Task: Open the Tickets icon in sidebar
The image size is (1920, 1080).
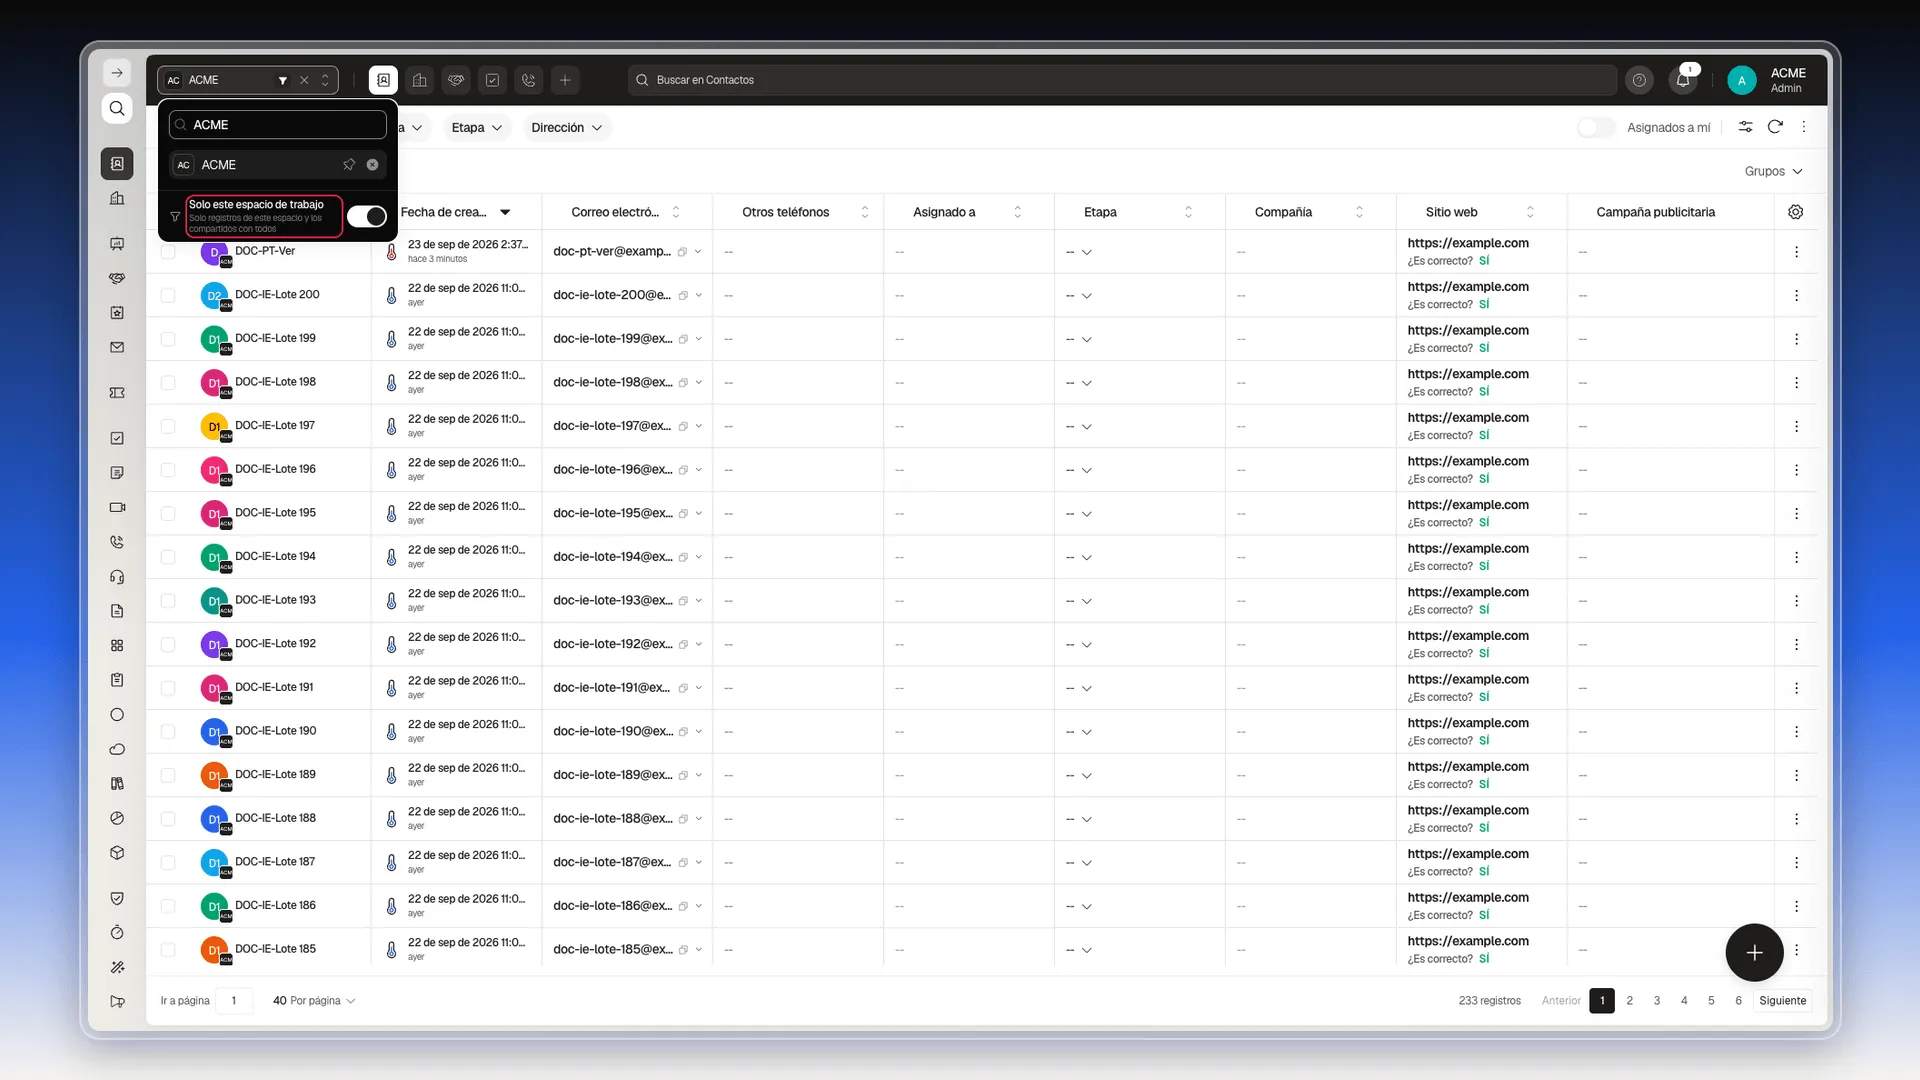Action: pos(117,393)
